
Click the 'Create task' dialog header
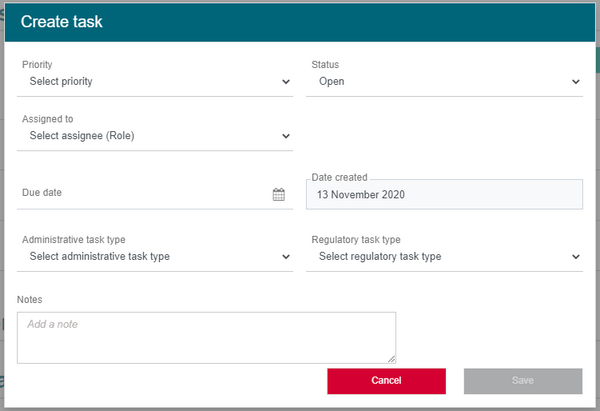pyautogui.click(x=62, y=21)
